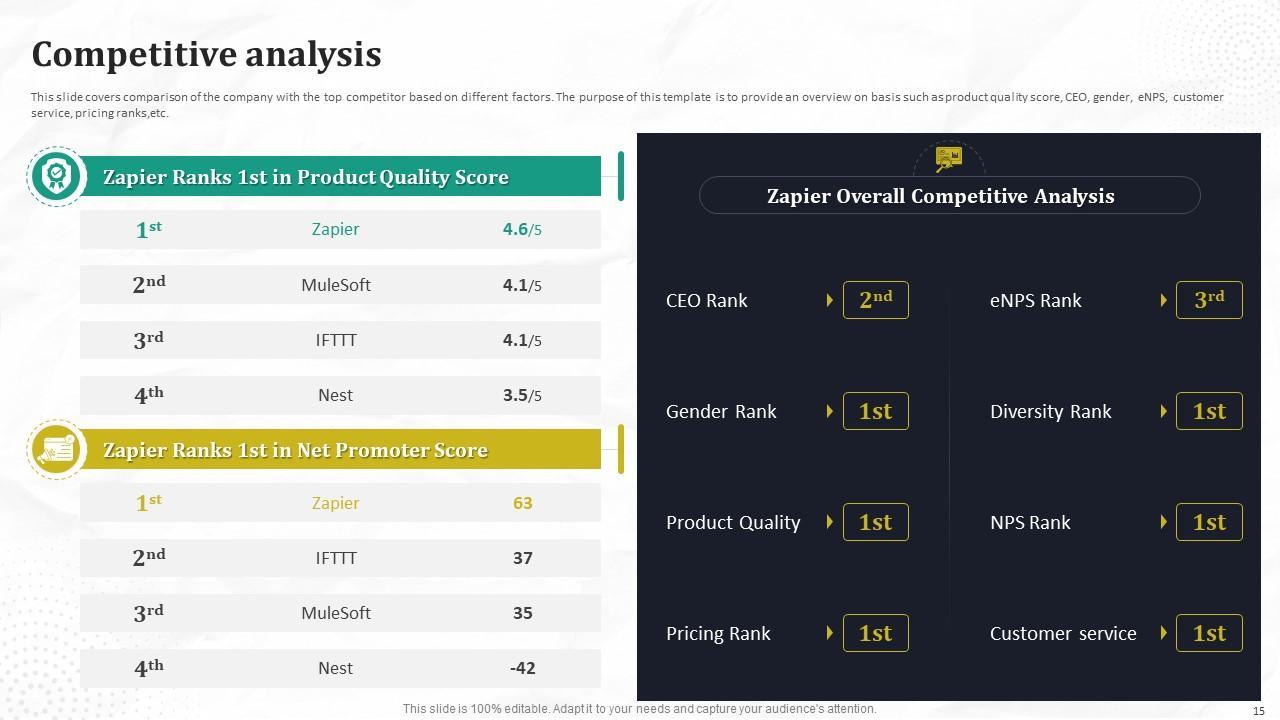
Task: Click the Competitive analysis slide title
Action: [x=206, y=54]
